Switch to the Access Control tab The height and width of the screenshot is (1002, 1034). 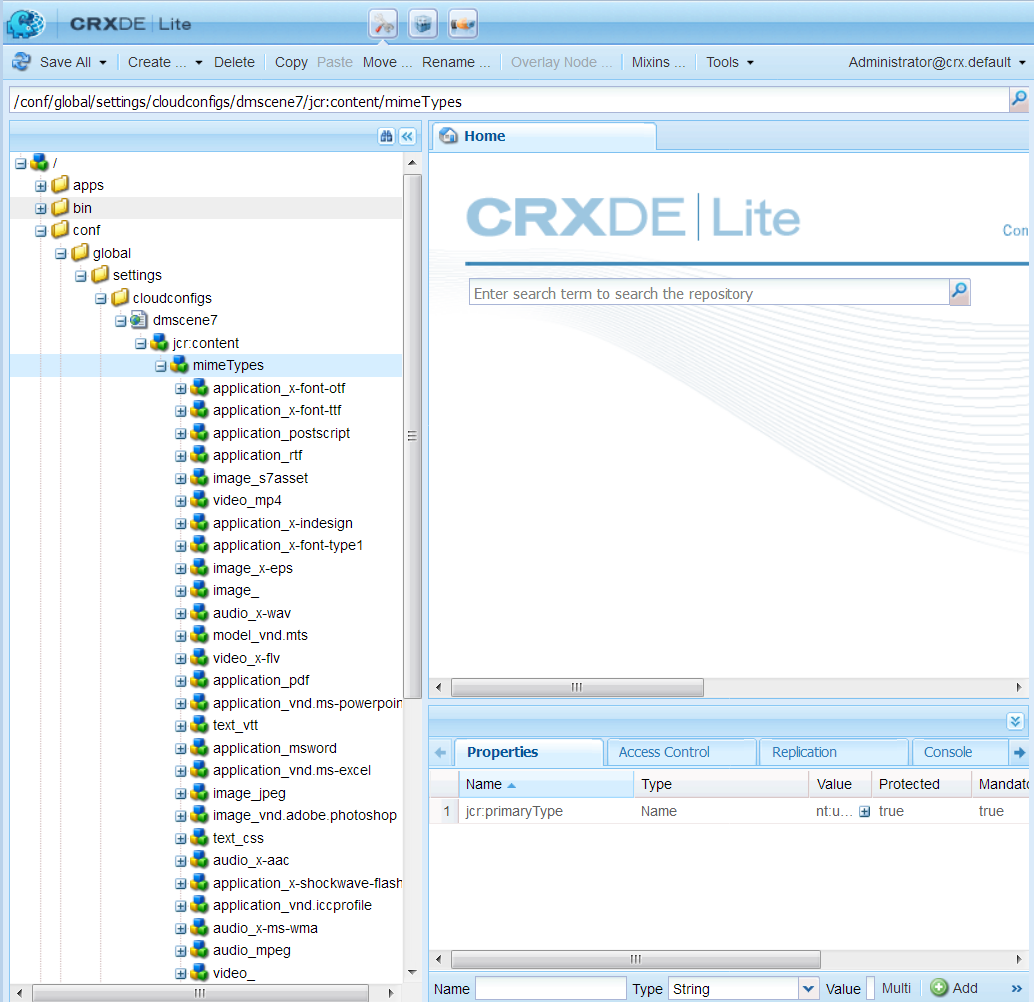(664, 752)
